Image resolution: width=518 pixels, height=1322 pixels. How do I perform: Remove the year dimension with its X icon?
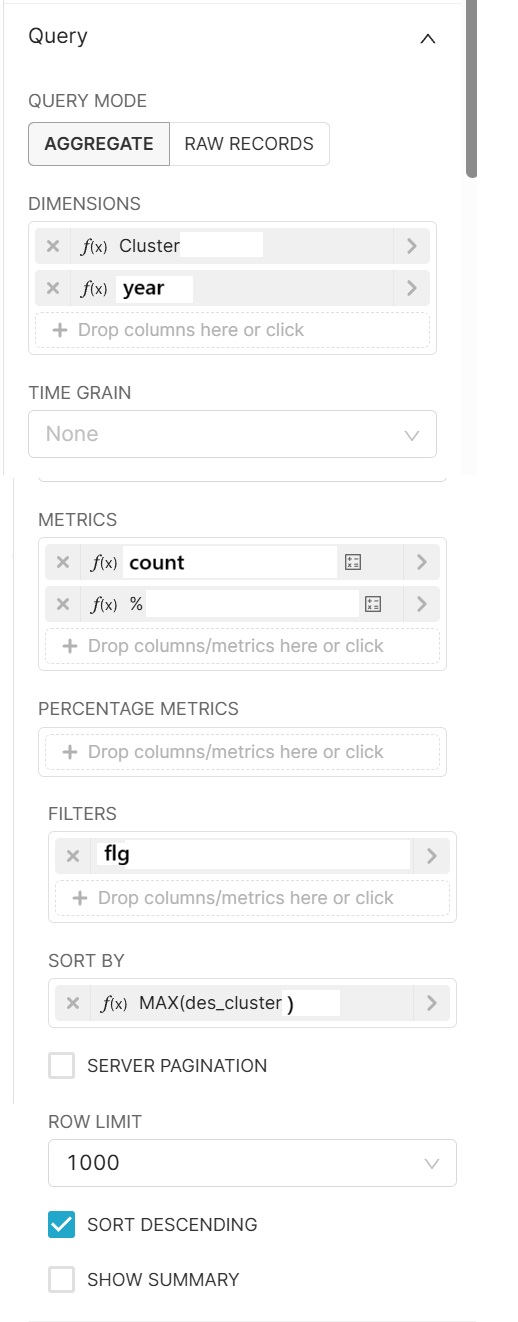click(x=53, y=289)
